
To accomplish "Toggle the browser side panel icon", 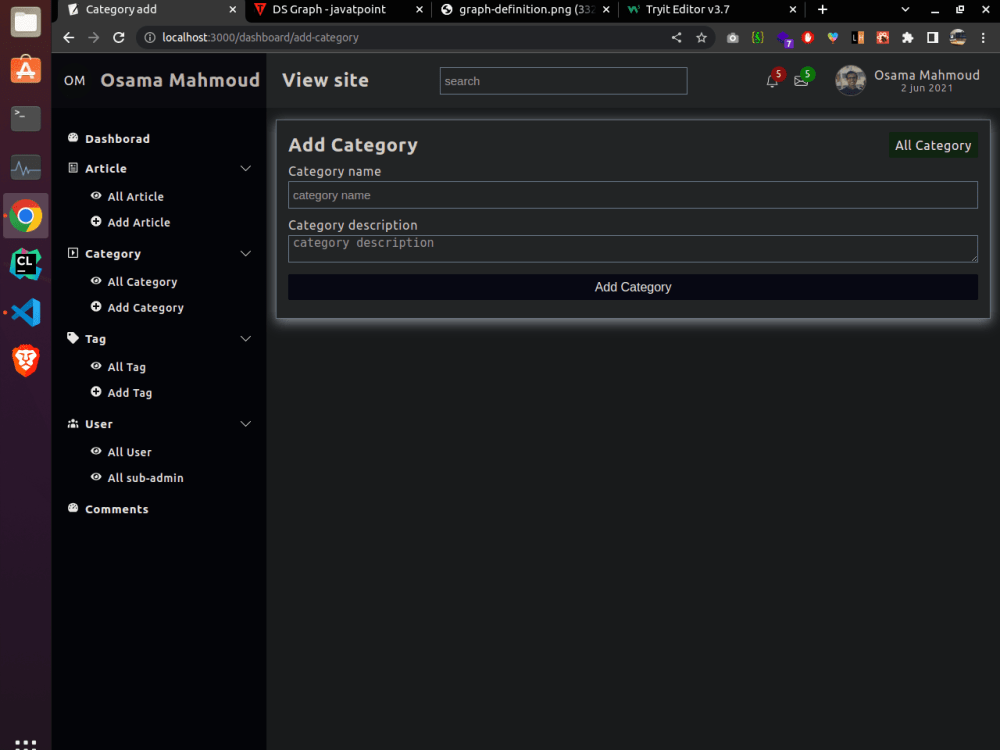I will tap(932, 38).
